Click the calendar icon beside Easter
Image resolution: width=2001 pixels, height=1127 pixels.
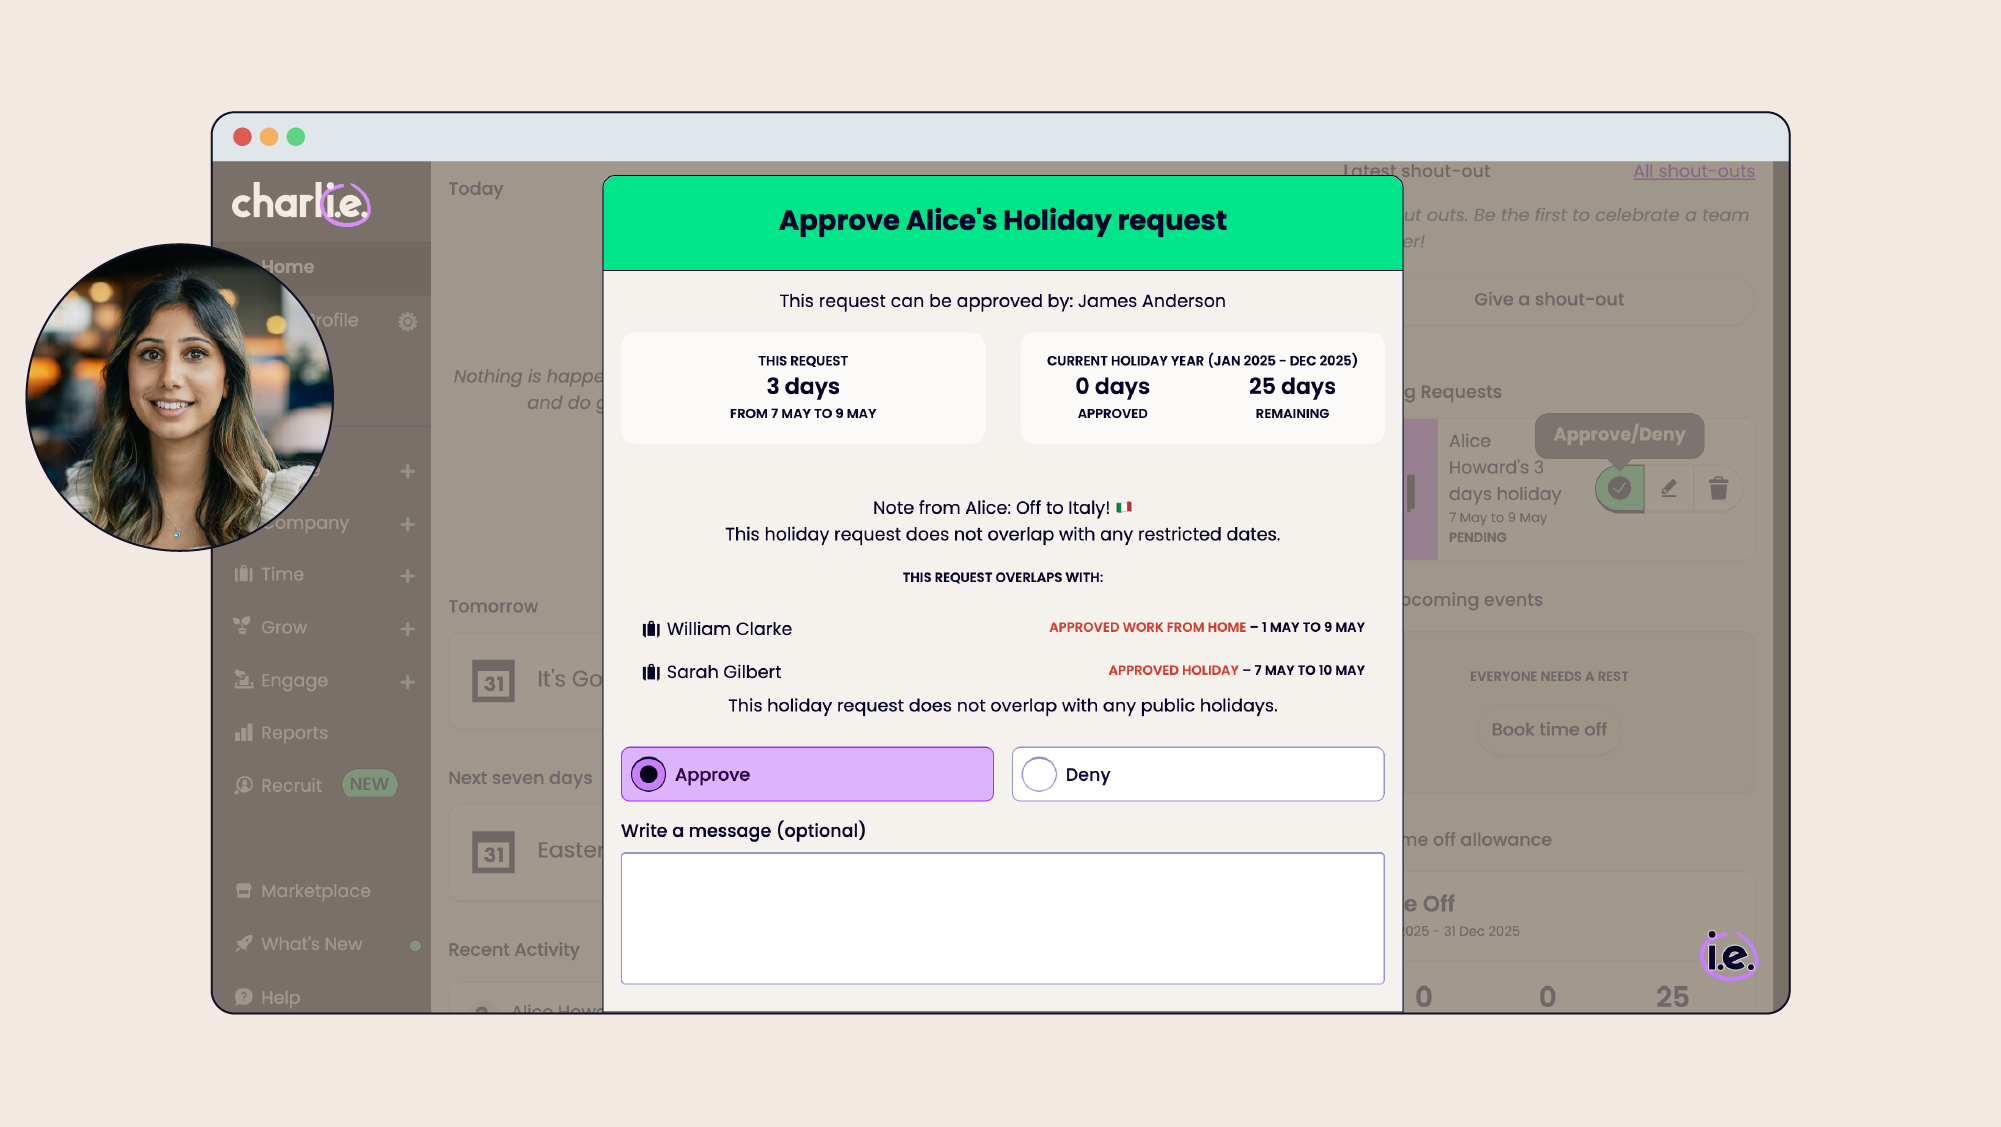(493, 853)
